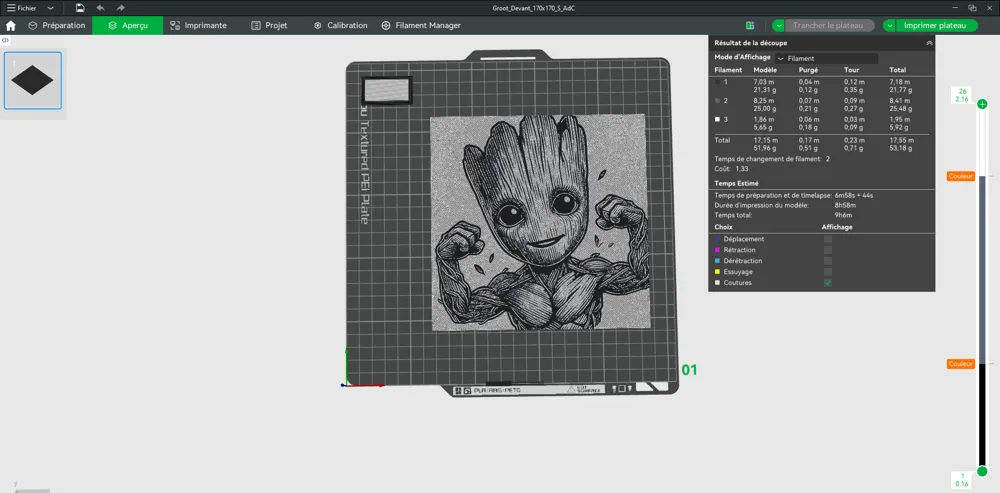Click the Modèle column header
1000x493 pixels.
(x=765, y=70)
